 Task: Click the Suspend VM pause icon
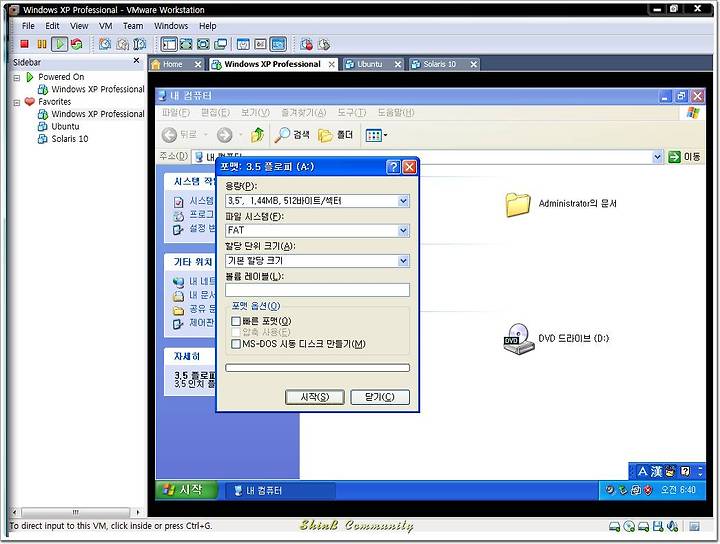[x=42, y=44]
